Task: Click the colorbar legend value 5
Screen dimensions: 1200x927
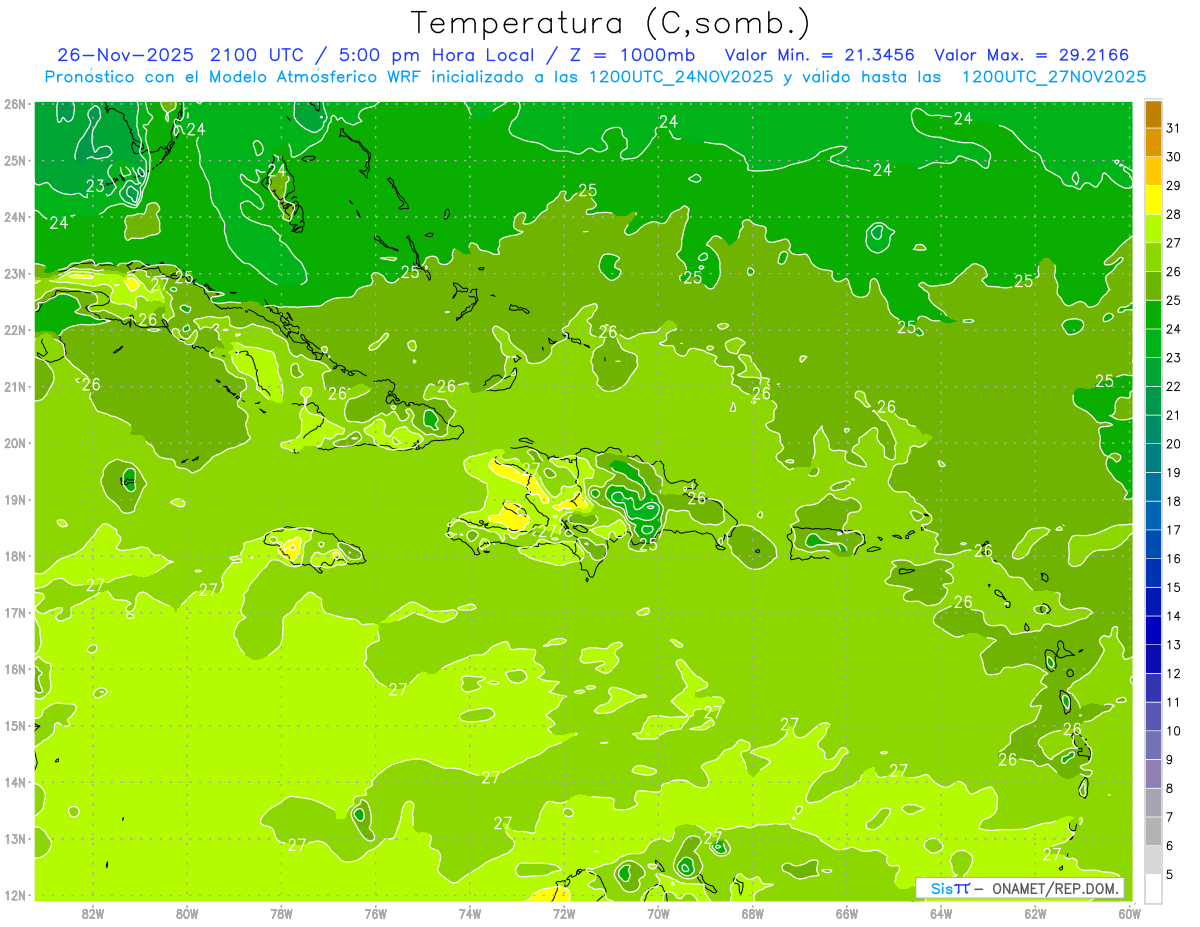Action: coord(1170,874)
